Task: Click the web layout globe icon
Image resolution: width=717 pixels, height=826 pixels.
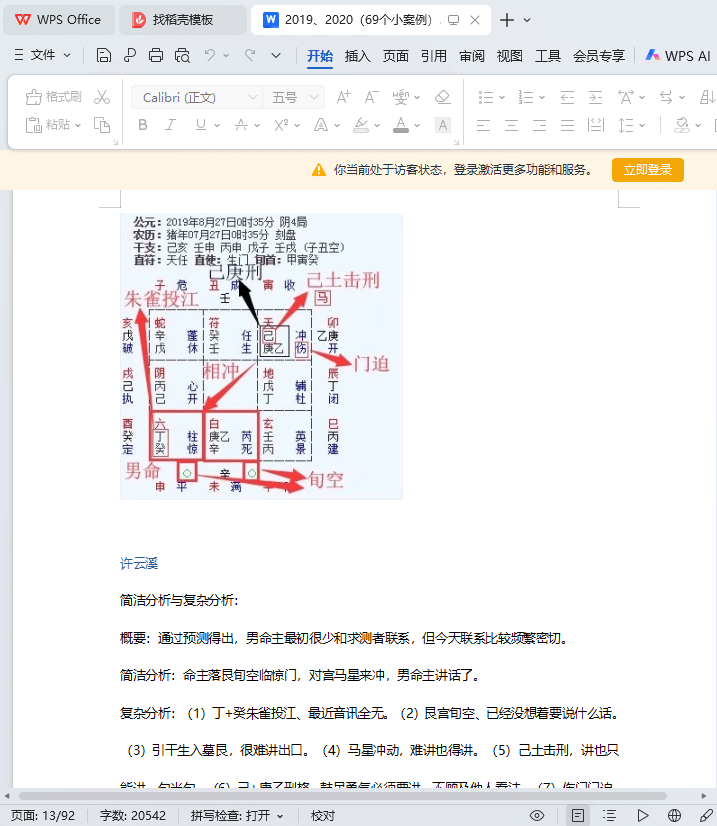Action: 674,815
